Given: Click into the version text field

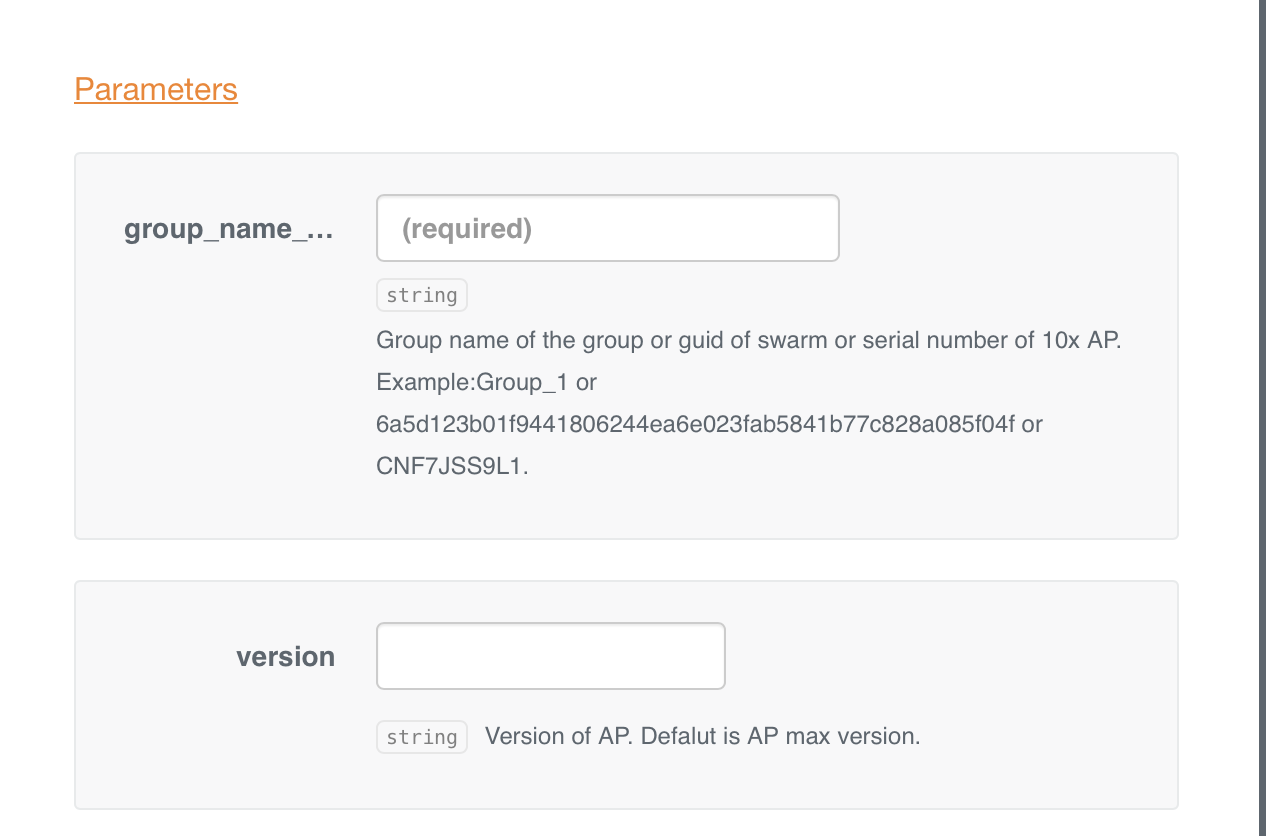Looking at the screenshot, I should [550, 656].
